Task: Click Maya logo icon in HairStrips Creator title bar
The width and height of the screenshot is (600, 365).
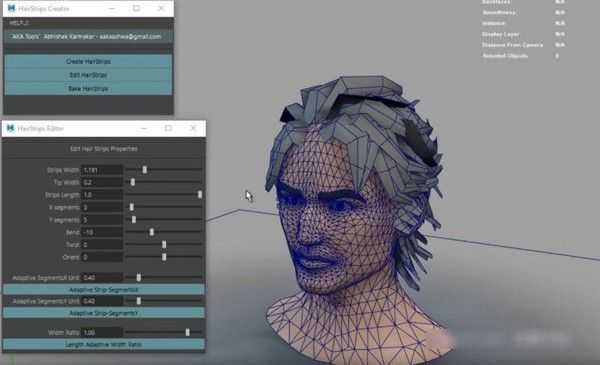Action: point(11,8)
